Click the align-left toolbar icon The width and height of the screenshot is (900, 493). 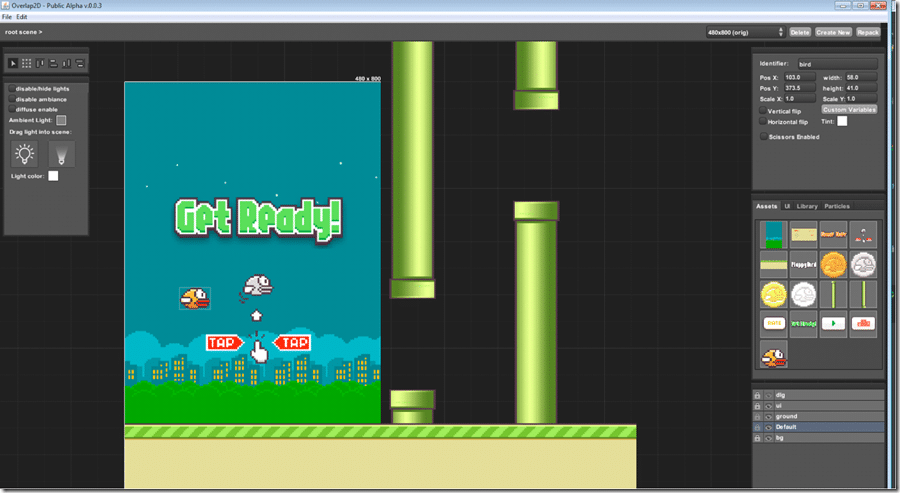(53, 63)
